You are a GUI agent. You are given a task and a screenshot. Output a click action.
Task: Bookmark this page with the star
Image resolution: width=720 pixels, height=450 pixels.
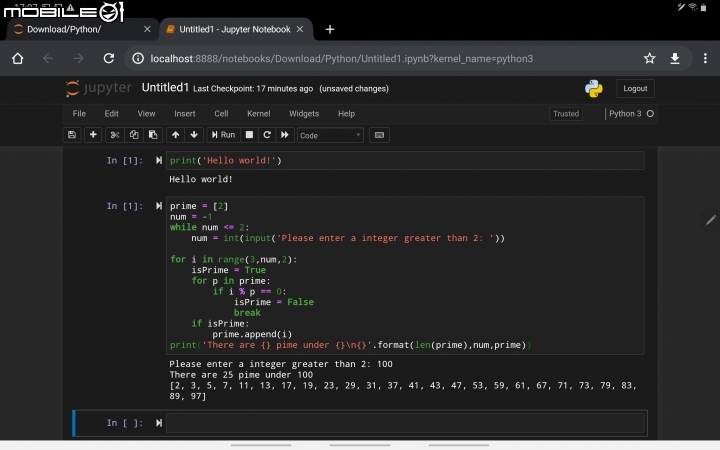pyautogui.click(x=649, y=58)
